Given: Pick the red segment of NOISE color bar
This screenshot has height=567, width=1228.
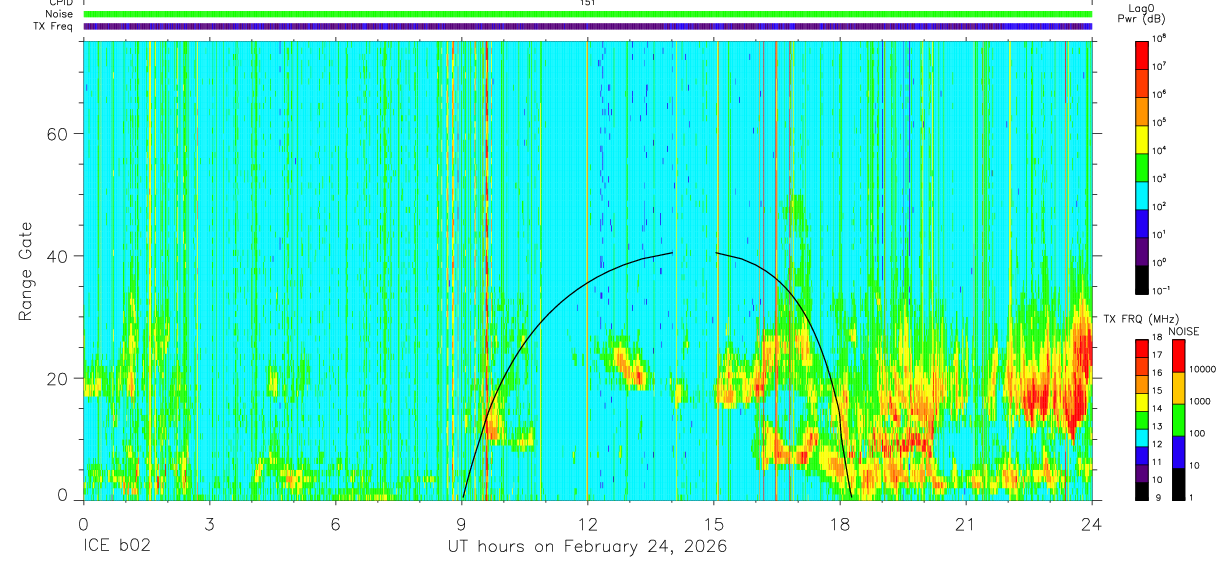Looking at the screenshot, I should tap(1179, 354).
